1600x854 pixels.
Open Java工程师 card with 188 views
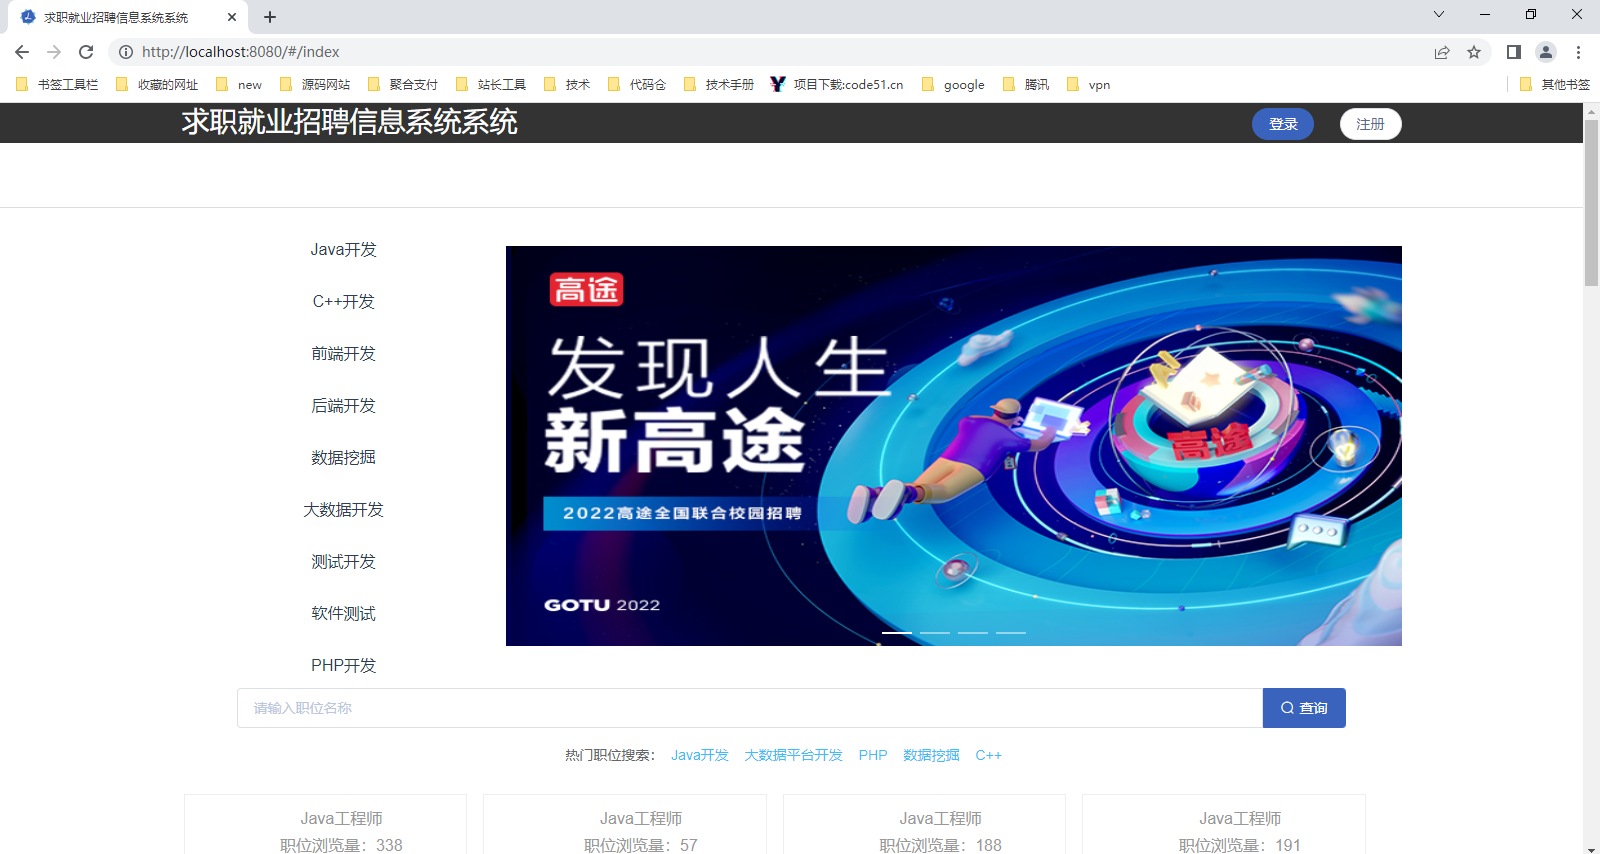(x=924, y=825)
